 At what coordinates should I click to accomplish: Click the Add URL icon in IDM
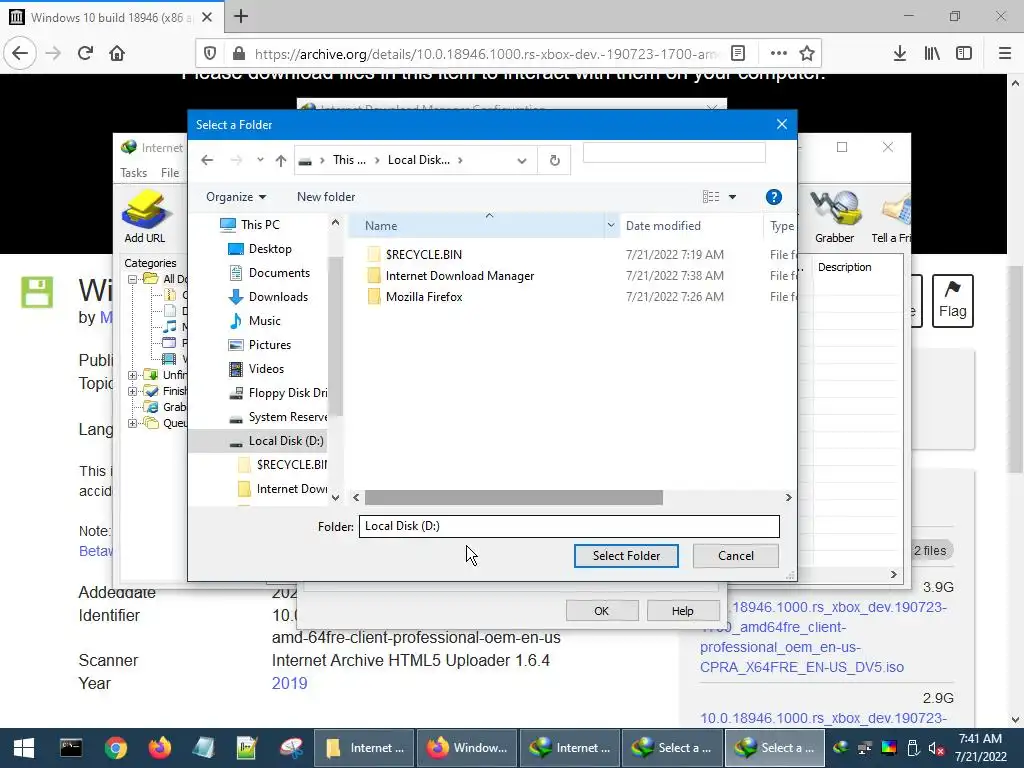point(144,217)
